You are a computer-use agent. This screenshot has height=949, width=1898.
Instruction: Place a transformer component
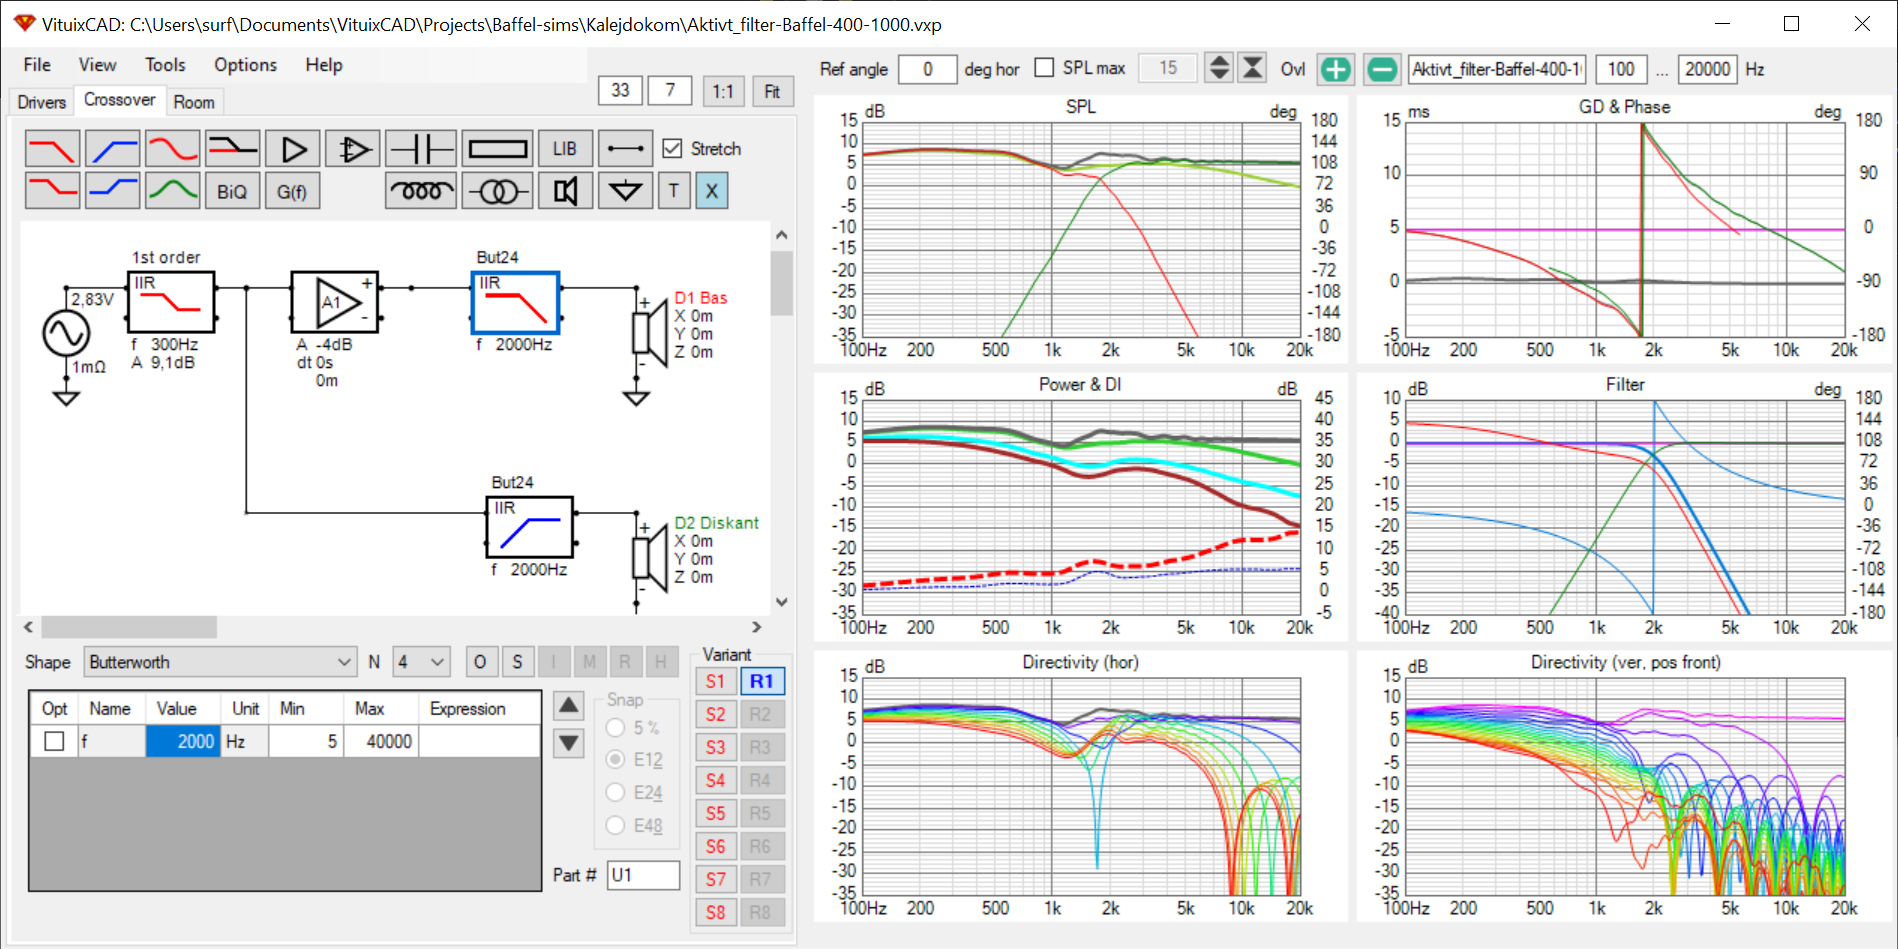[497, 190]
